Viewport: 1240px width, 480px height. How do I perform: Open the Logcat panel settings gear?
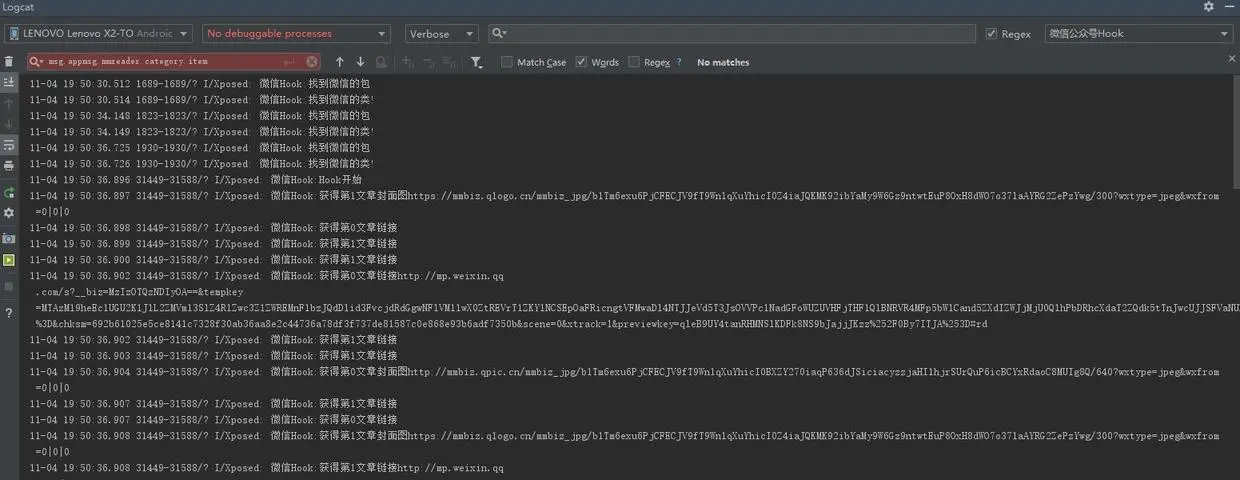click(1208, 7)
